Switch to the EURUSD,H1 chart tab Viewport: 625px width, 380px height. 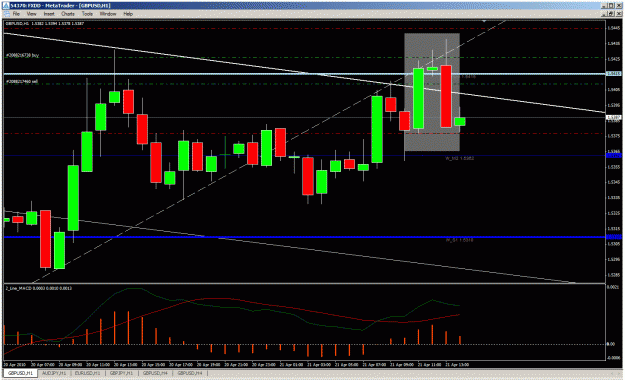click(x=87, y=373)
